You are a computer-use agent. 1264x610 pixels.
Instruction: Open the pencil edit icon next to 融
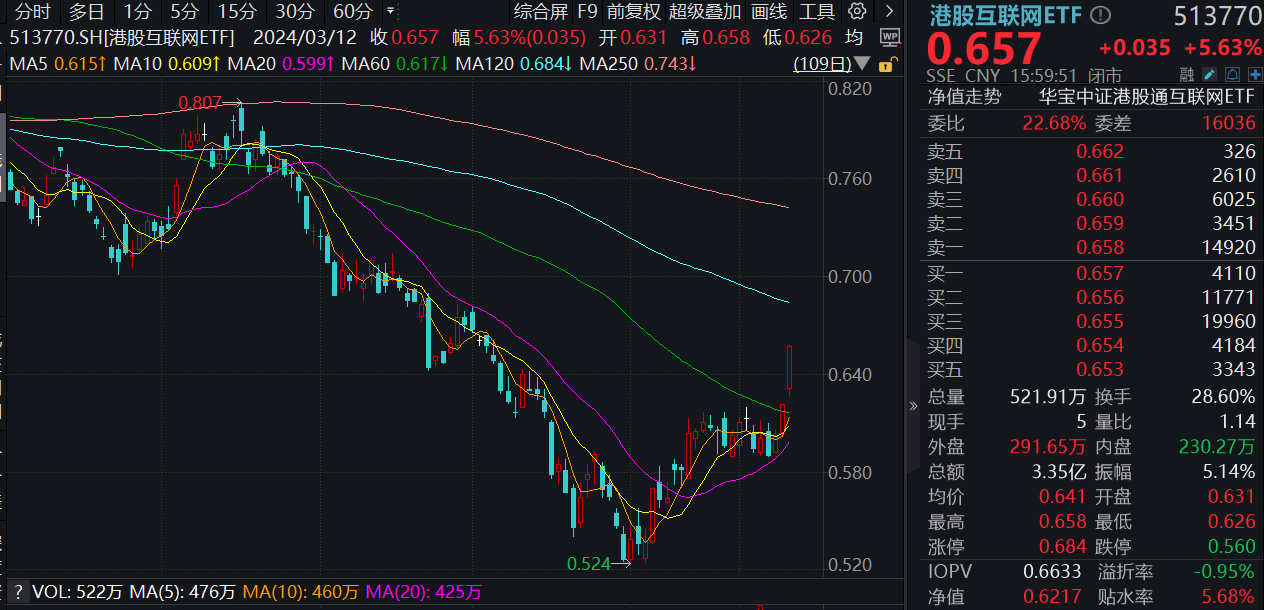coord(1208,72)
